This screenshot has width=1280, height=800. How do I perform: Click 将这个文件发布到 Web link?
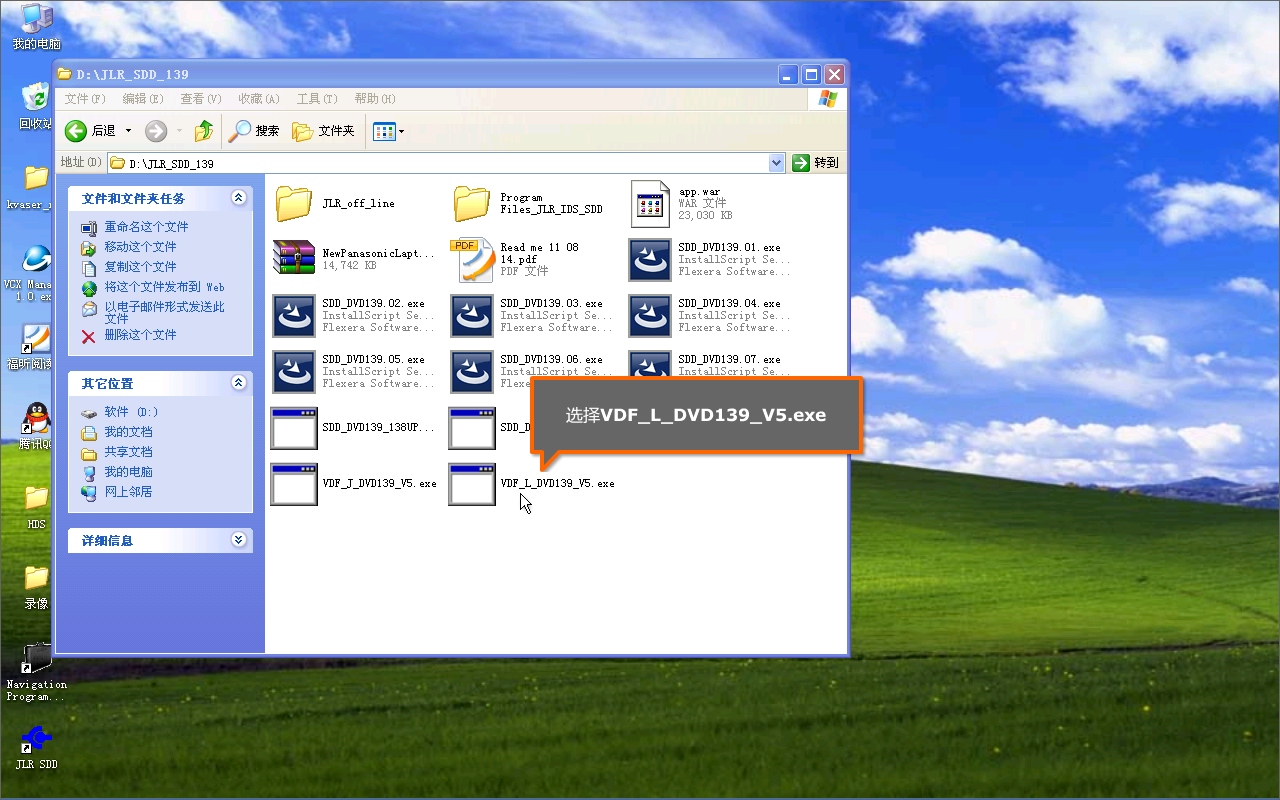pyautogui.click(x=165, y=287)
